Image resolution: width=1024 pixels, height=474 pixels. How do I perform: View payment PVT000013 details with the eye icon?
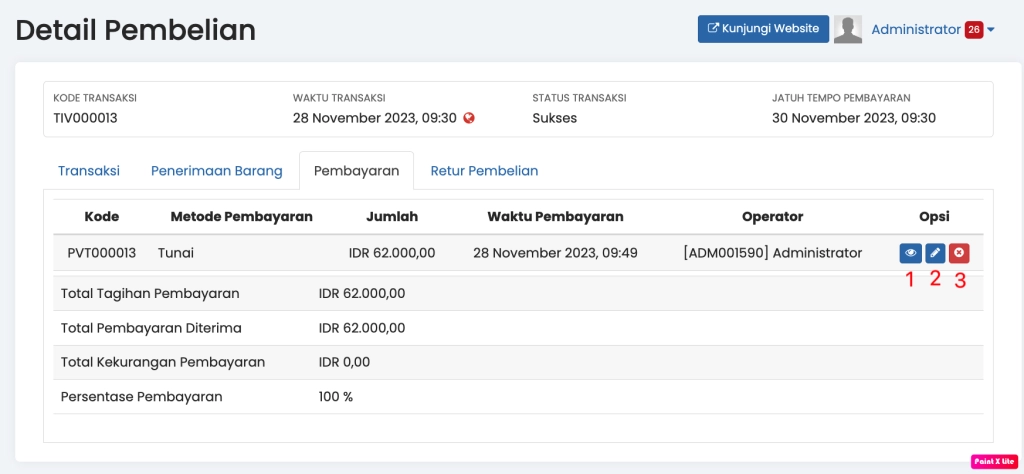910,253
